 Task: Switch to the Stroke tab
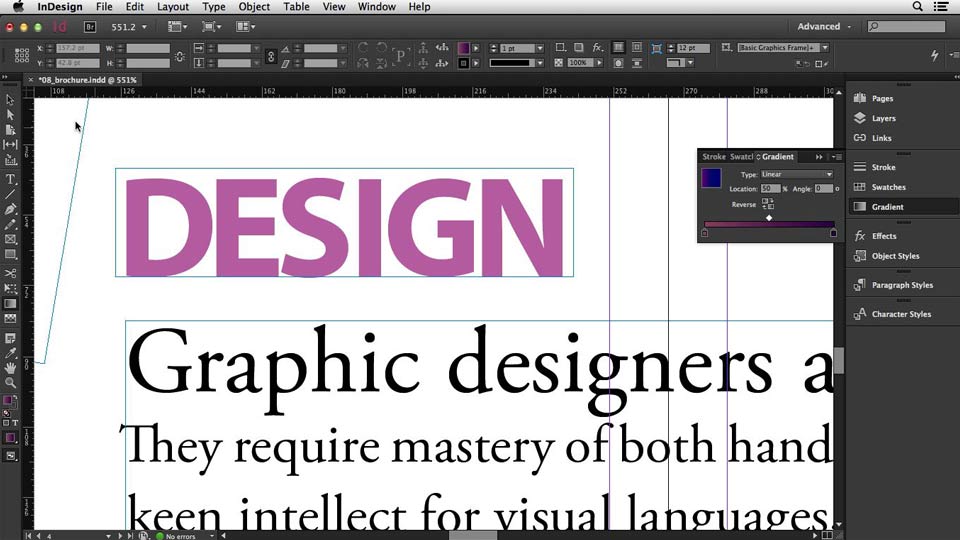(714, 157)
